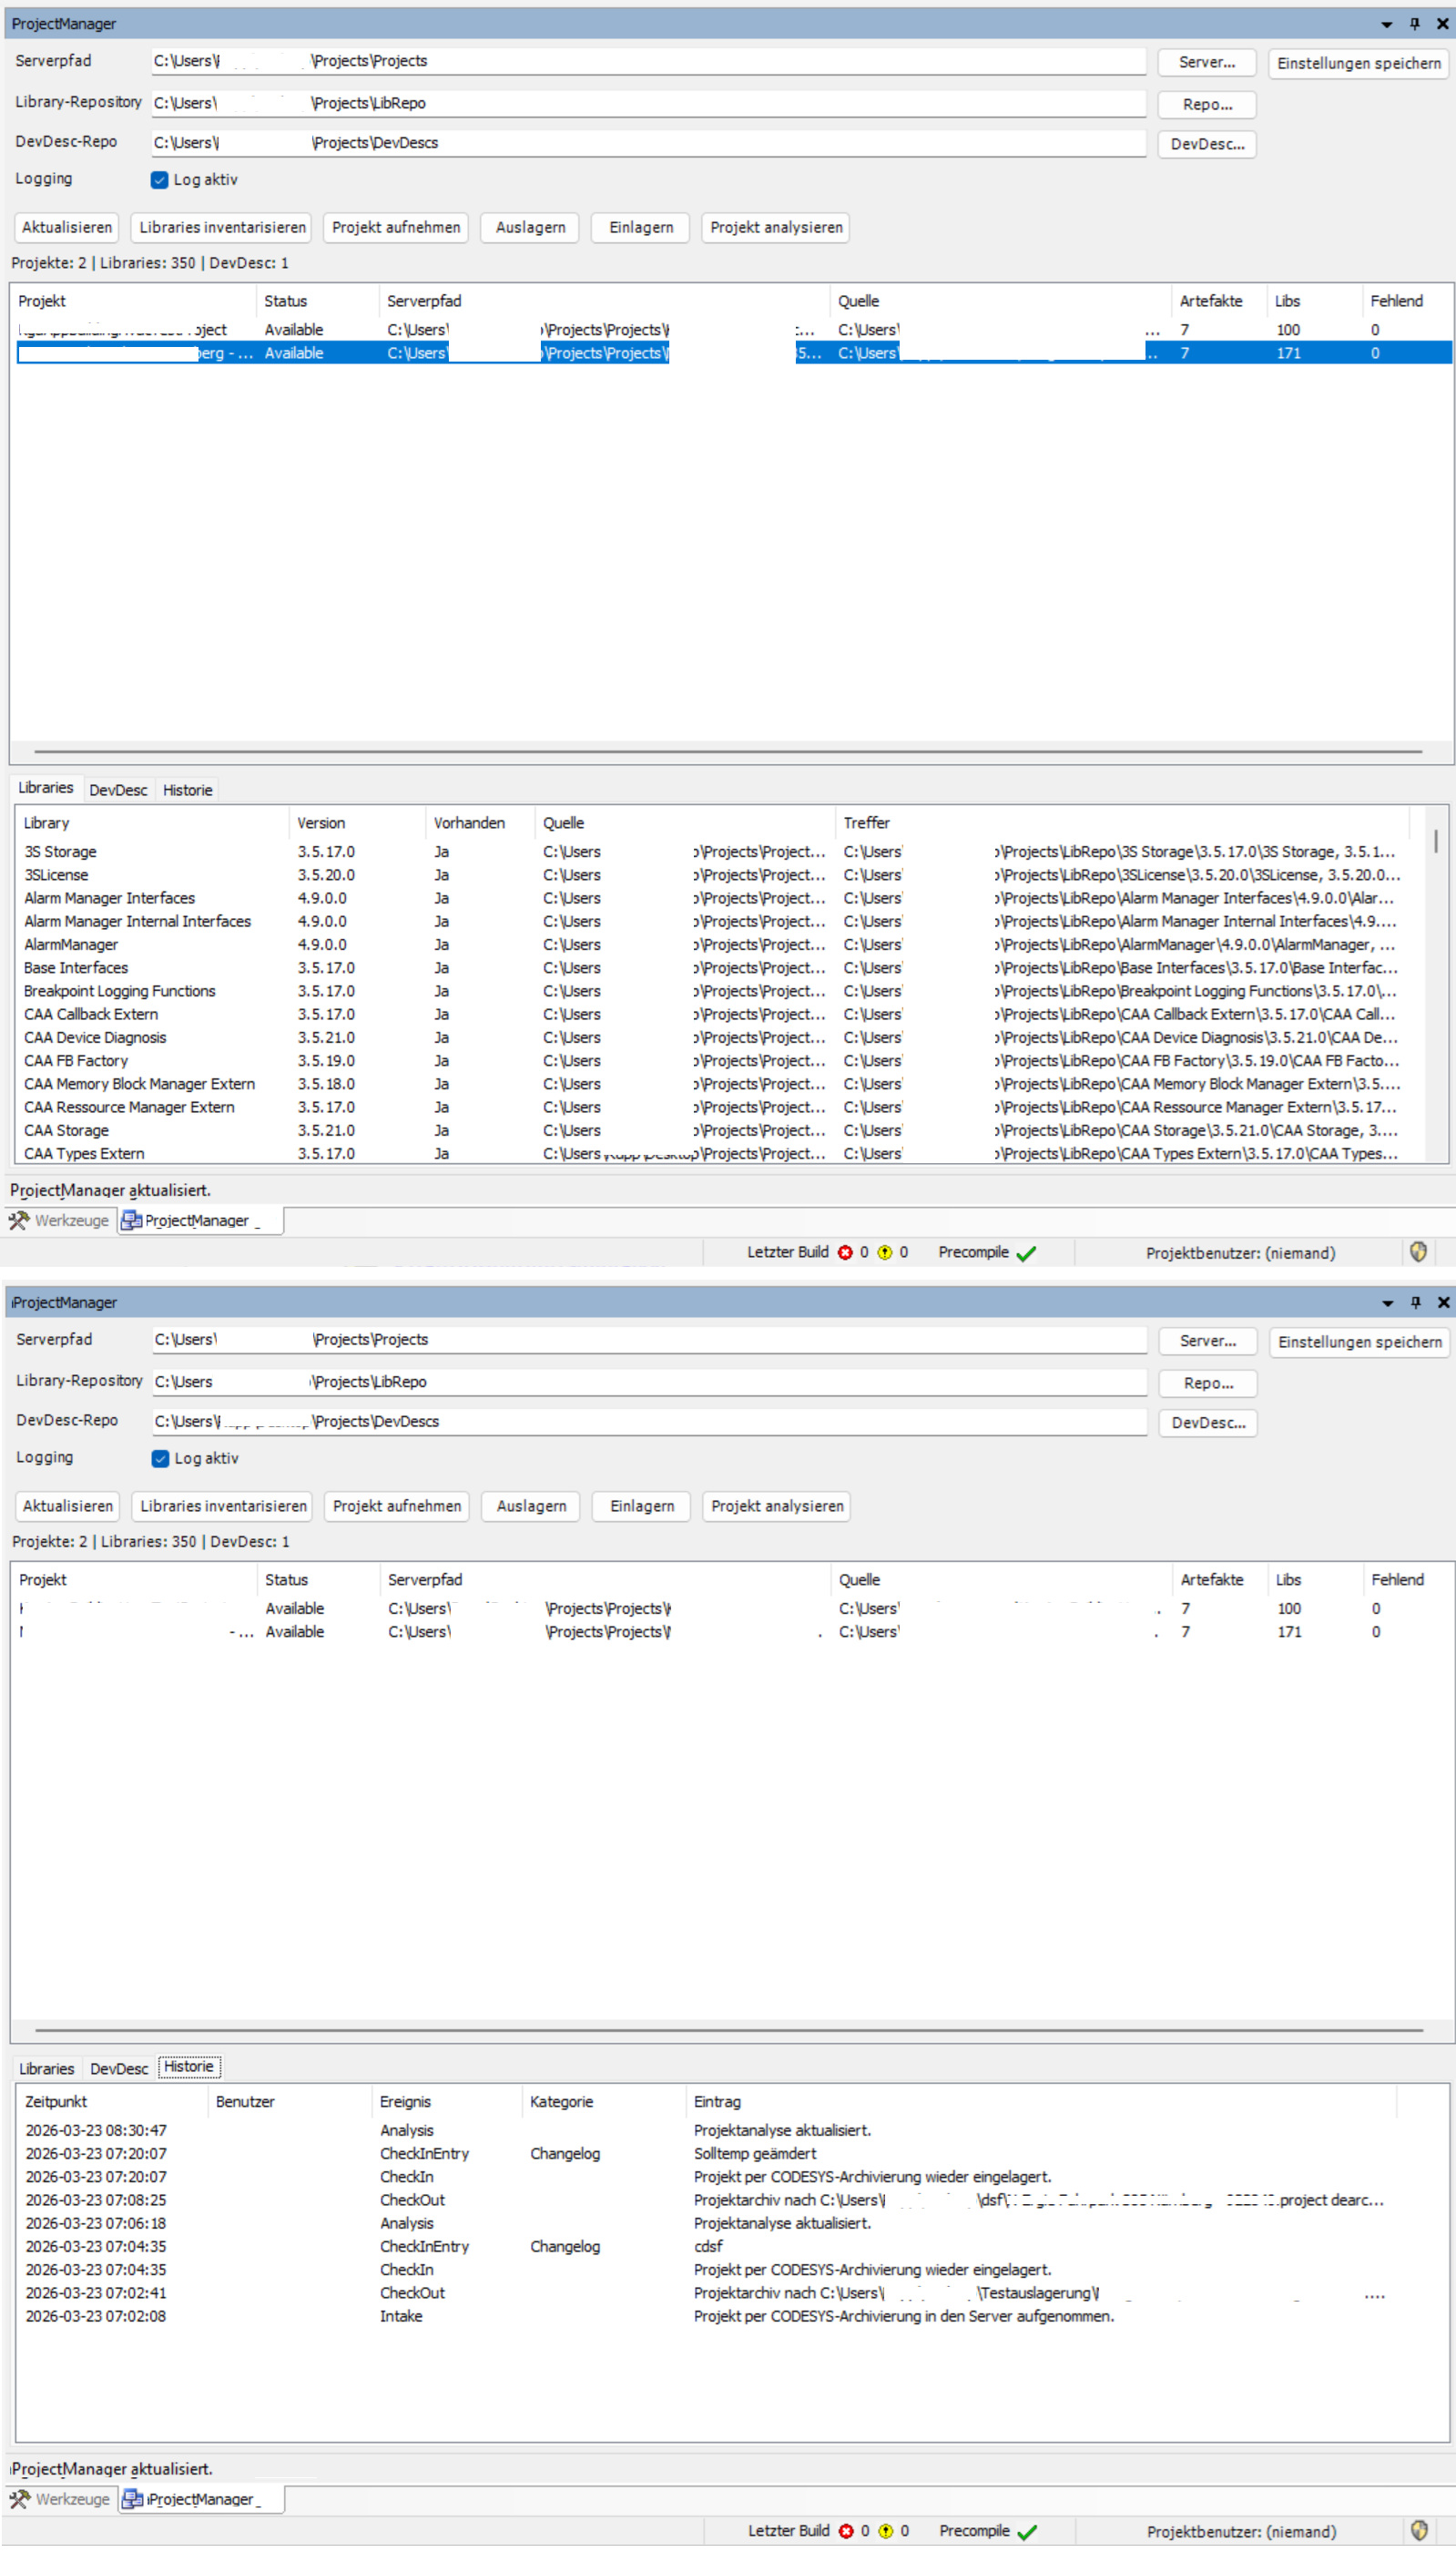Open the lower panel's window position dropdown arrow
Viewport: 1456px width, 2552px height.
1388,1302
